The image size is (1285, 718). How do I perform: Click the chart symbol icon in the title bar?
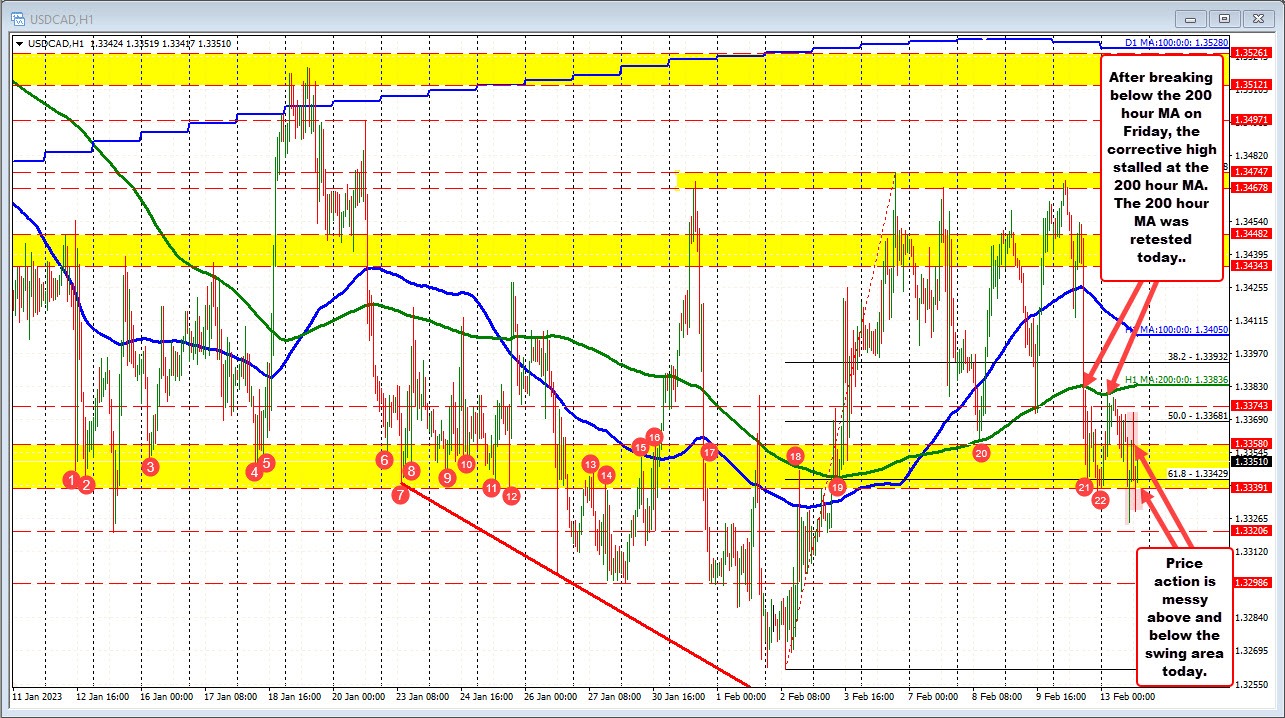click(x=19, y=17)
